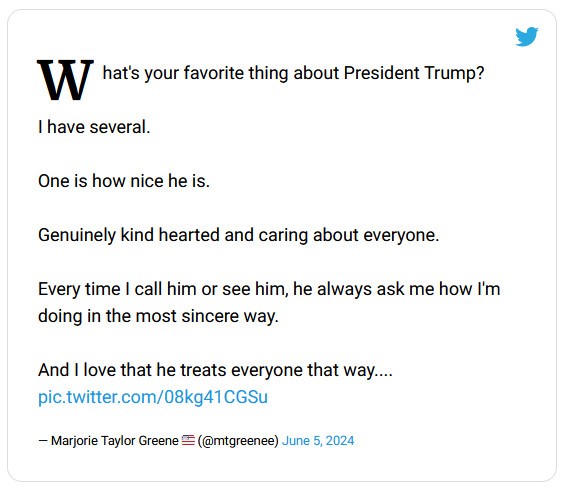The height and width of the screenshot is (493, 567).
Task: Open the pic.twitter.com/08kg41CGSu link
Action: (153, 397)
